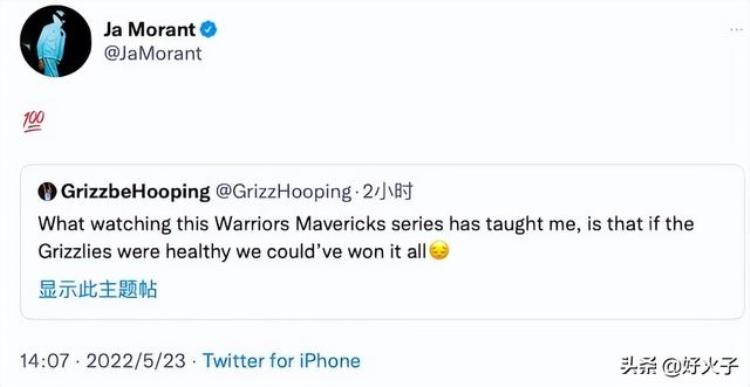Open GrizzbeHooping's small avatar
750x387 pixels.
point(47,192)
